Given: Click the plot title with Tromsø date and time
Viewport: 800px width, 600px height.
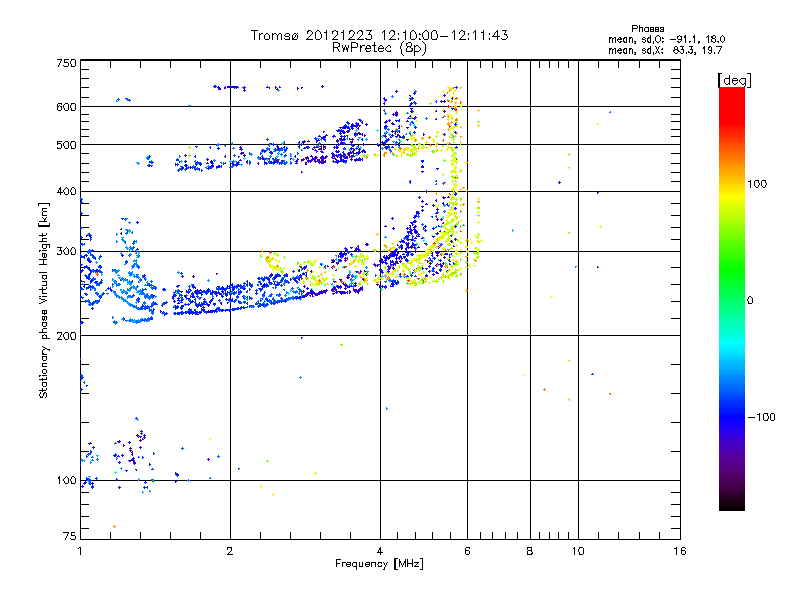Looking at the screenshot, I should tap(379, 35).
